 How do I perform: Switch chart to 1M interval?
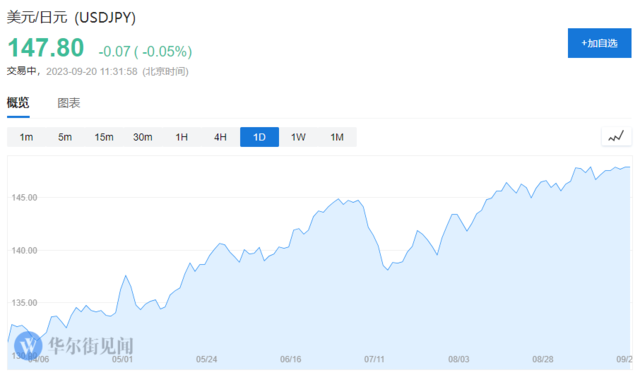(x=337, y=137)
